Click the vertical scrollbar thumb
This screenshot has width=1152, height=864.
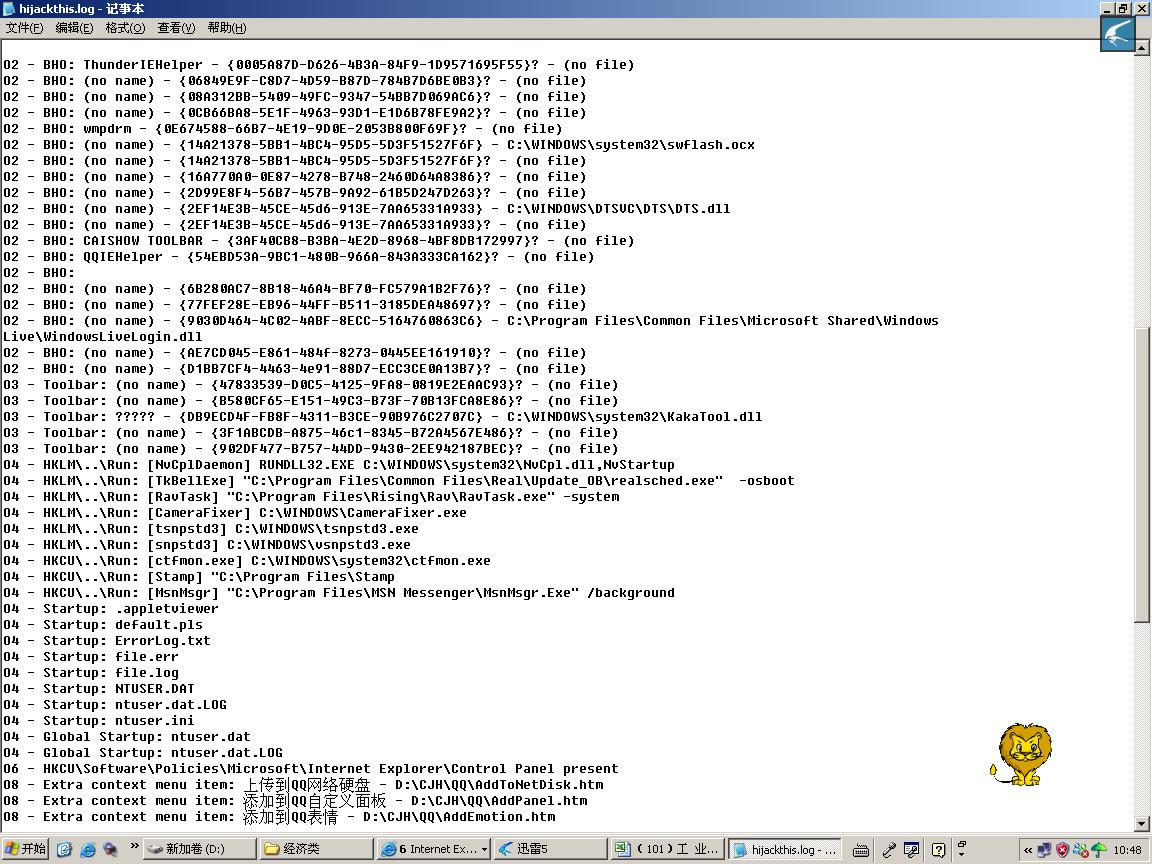pos(1142,474)
